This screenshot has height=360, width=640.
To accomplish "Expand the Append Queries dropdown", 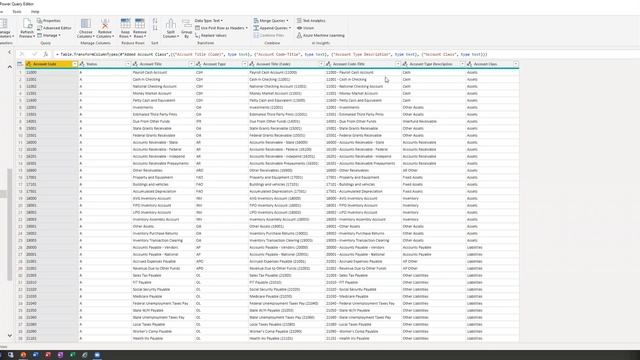I will (x=290, y=28).
